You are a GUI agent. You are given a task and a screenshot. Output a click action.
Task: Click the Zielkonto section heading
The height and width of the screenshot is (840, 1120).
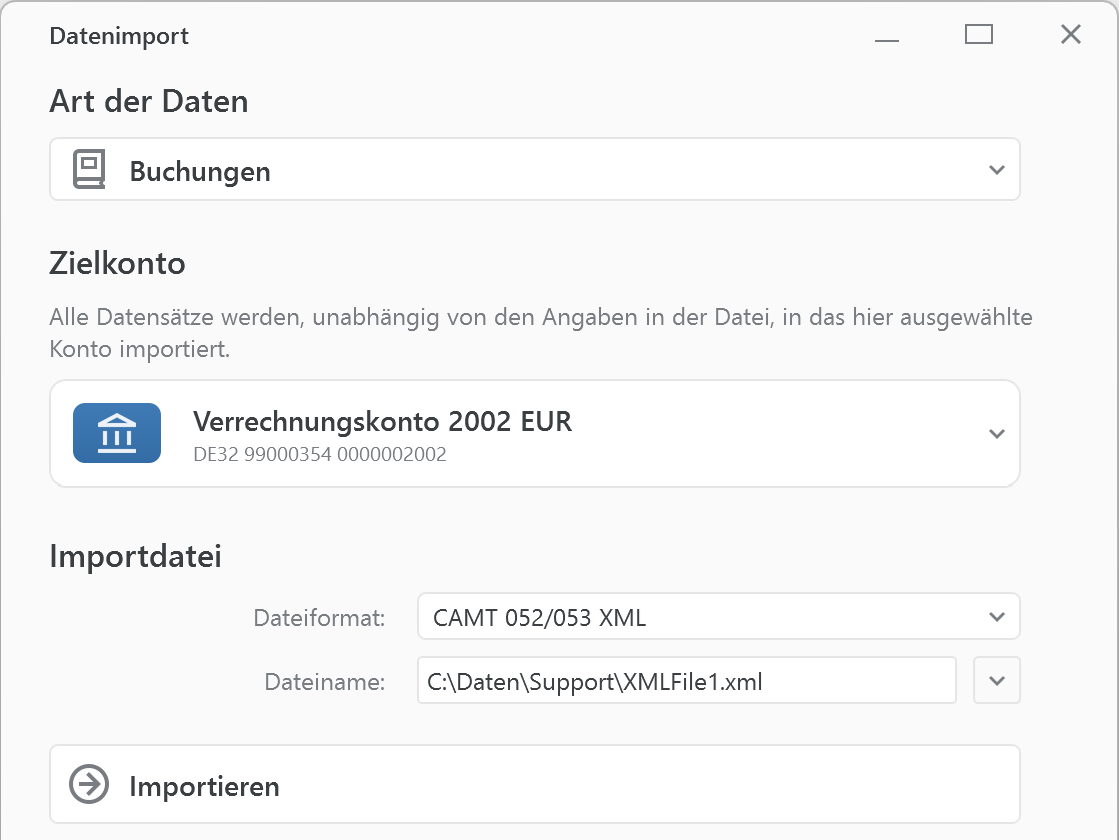[x=117, y=263]
